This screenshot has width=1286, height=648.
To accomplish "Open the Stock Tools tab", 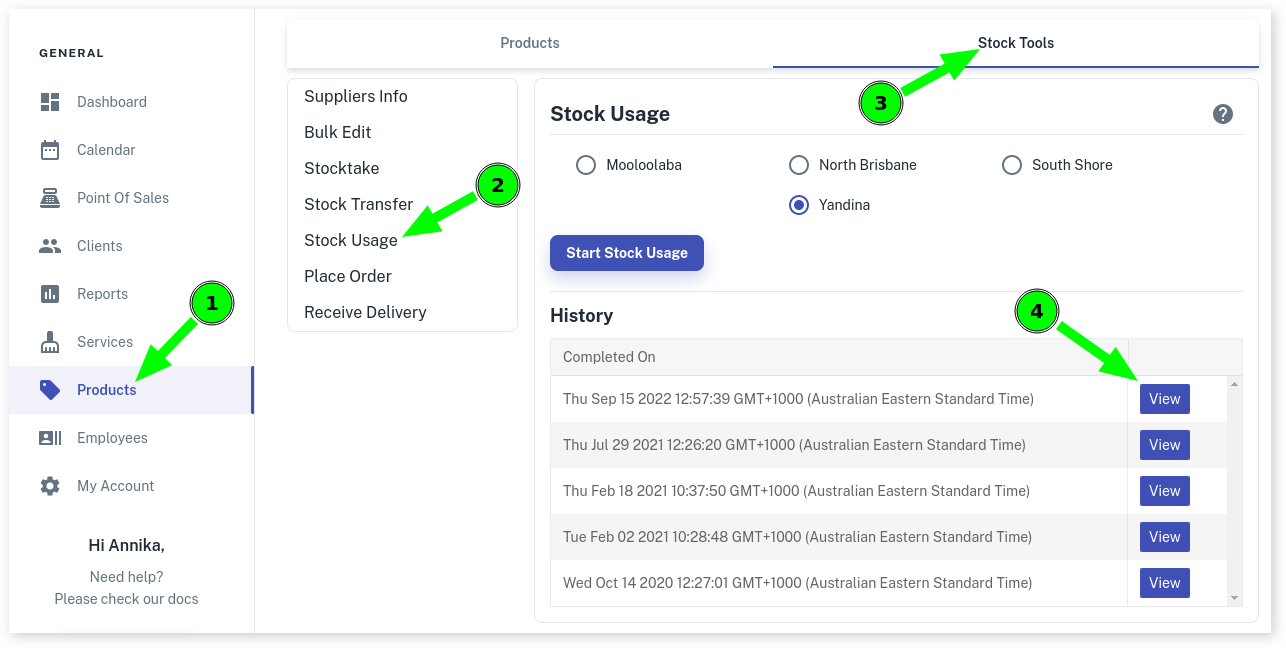I will (x=1015, y=43).
